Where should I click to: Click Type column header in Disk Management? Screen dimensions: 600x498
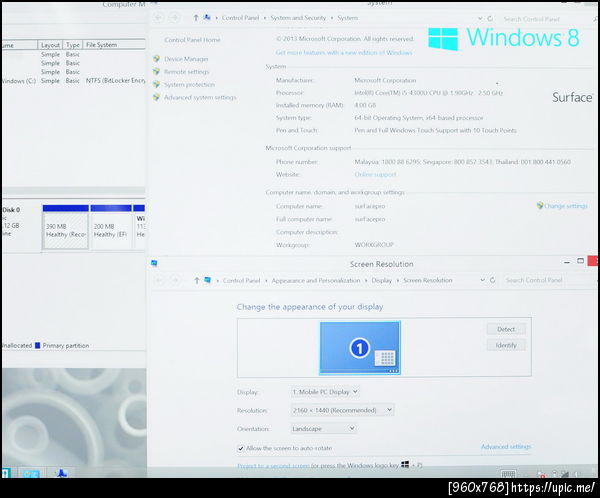click(x=73, y=45)
